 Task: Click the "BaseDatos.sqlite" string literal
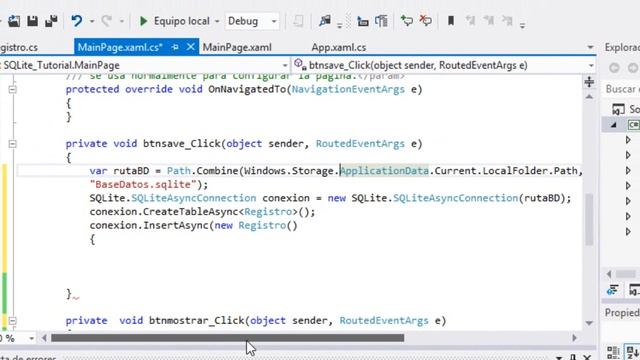coord(143,184)
